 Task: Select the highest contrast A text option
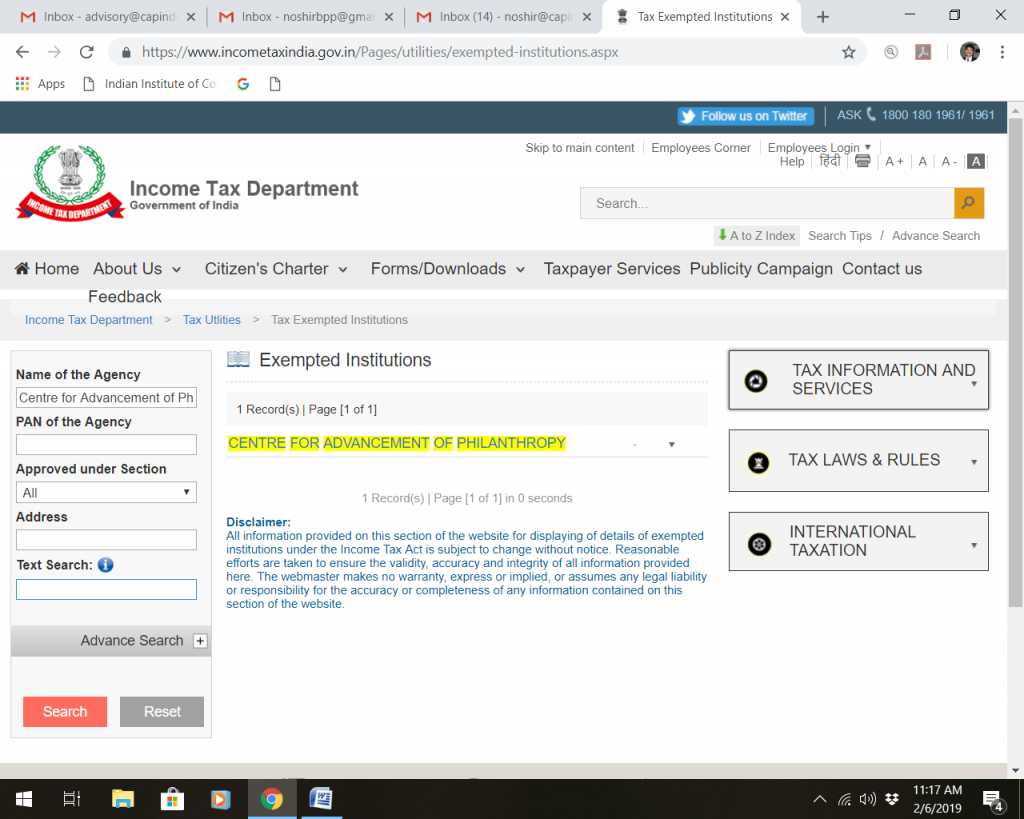click(x=975, y=160)
